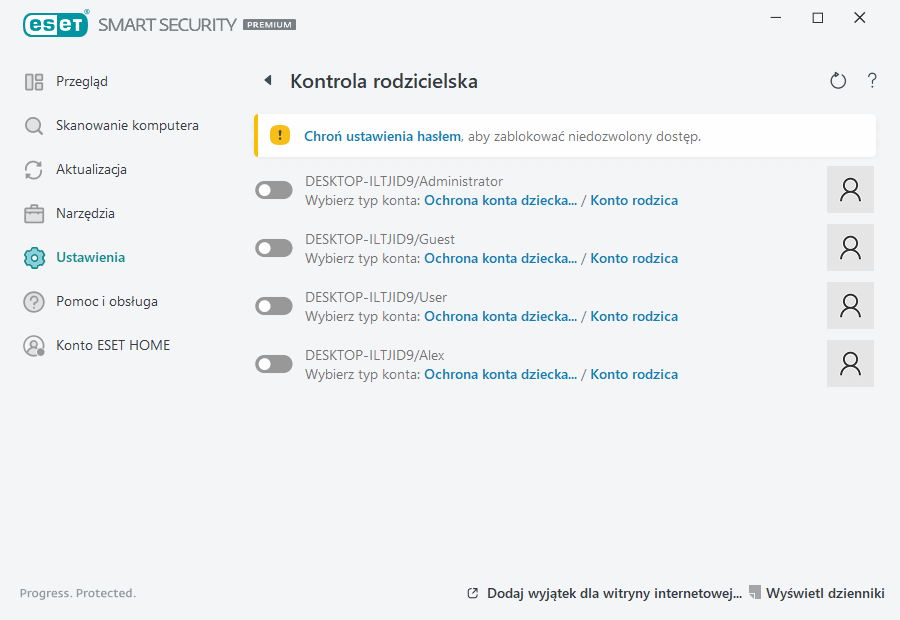Open Narzędzia from the sidebar
Screen dimensions: 900x620
85,214
